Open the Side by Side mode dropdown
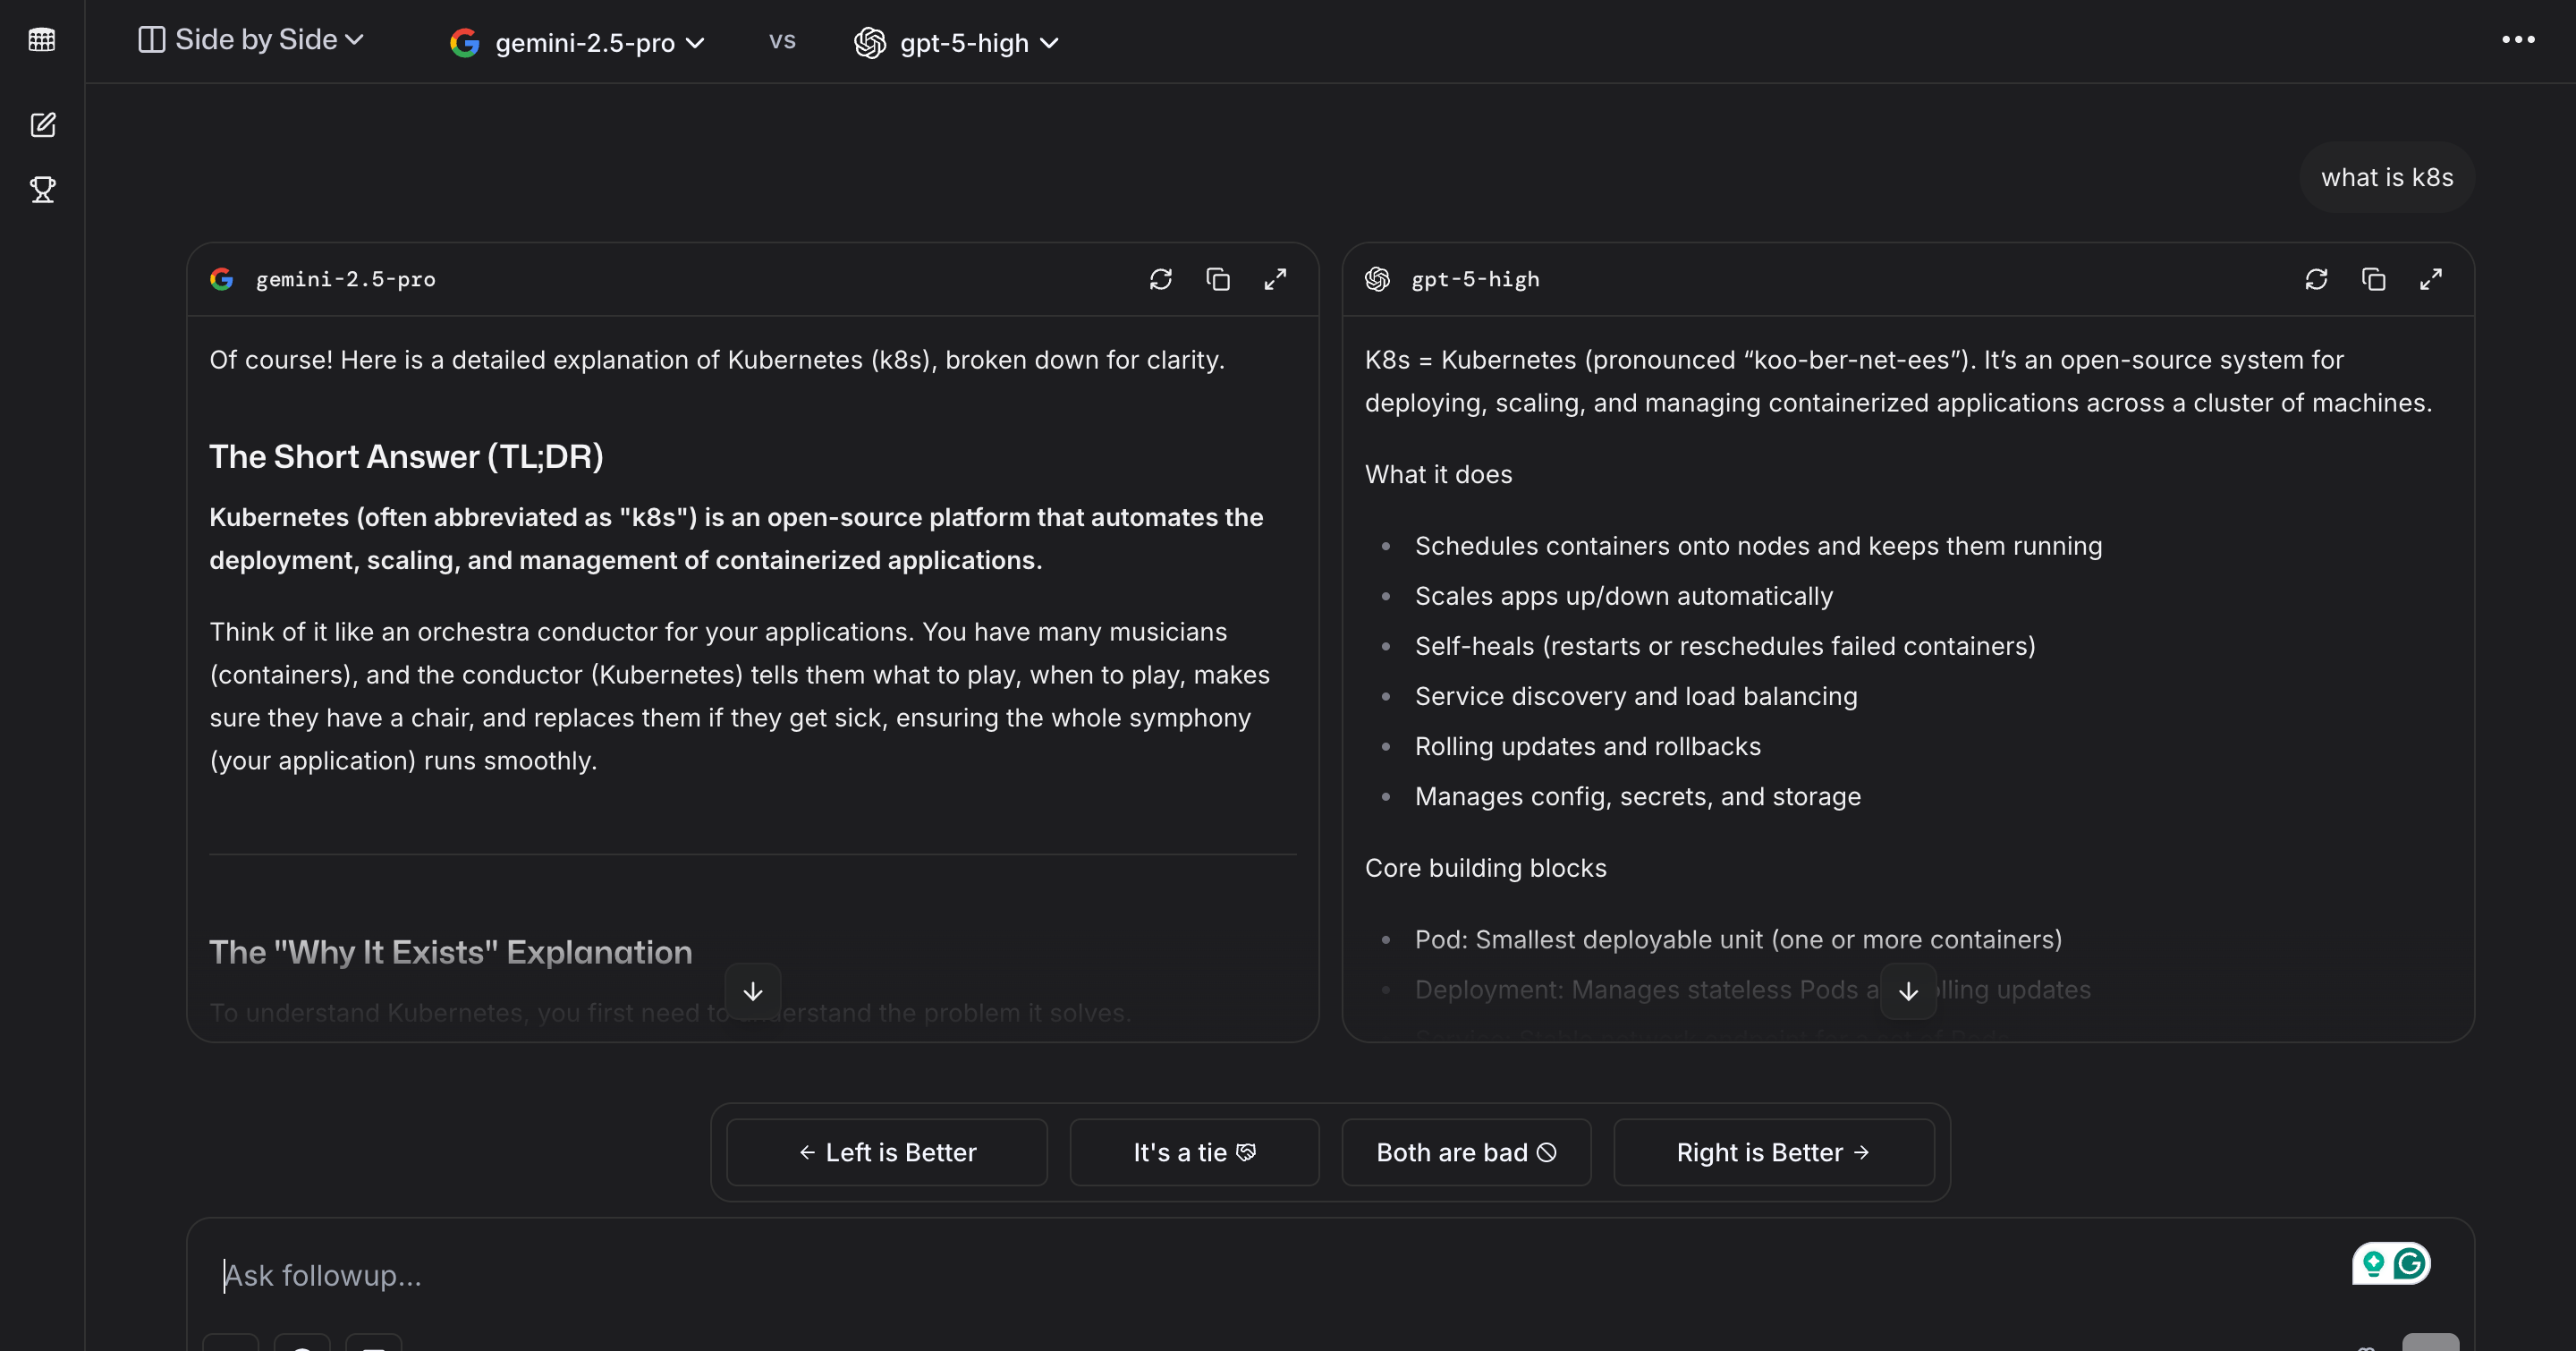Viewport: 2576px width, 1351px height. point(251,40)
